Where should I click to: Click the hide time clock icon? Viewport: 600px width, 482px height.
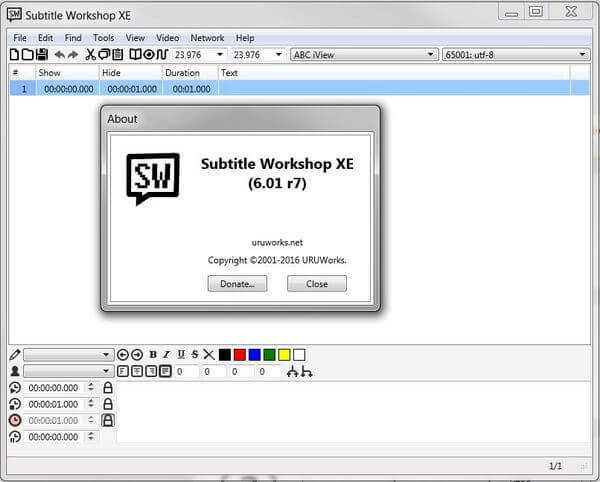(15, 404)
